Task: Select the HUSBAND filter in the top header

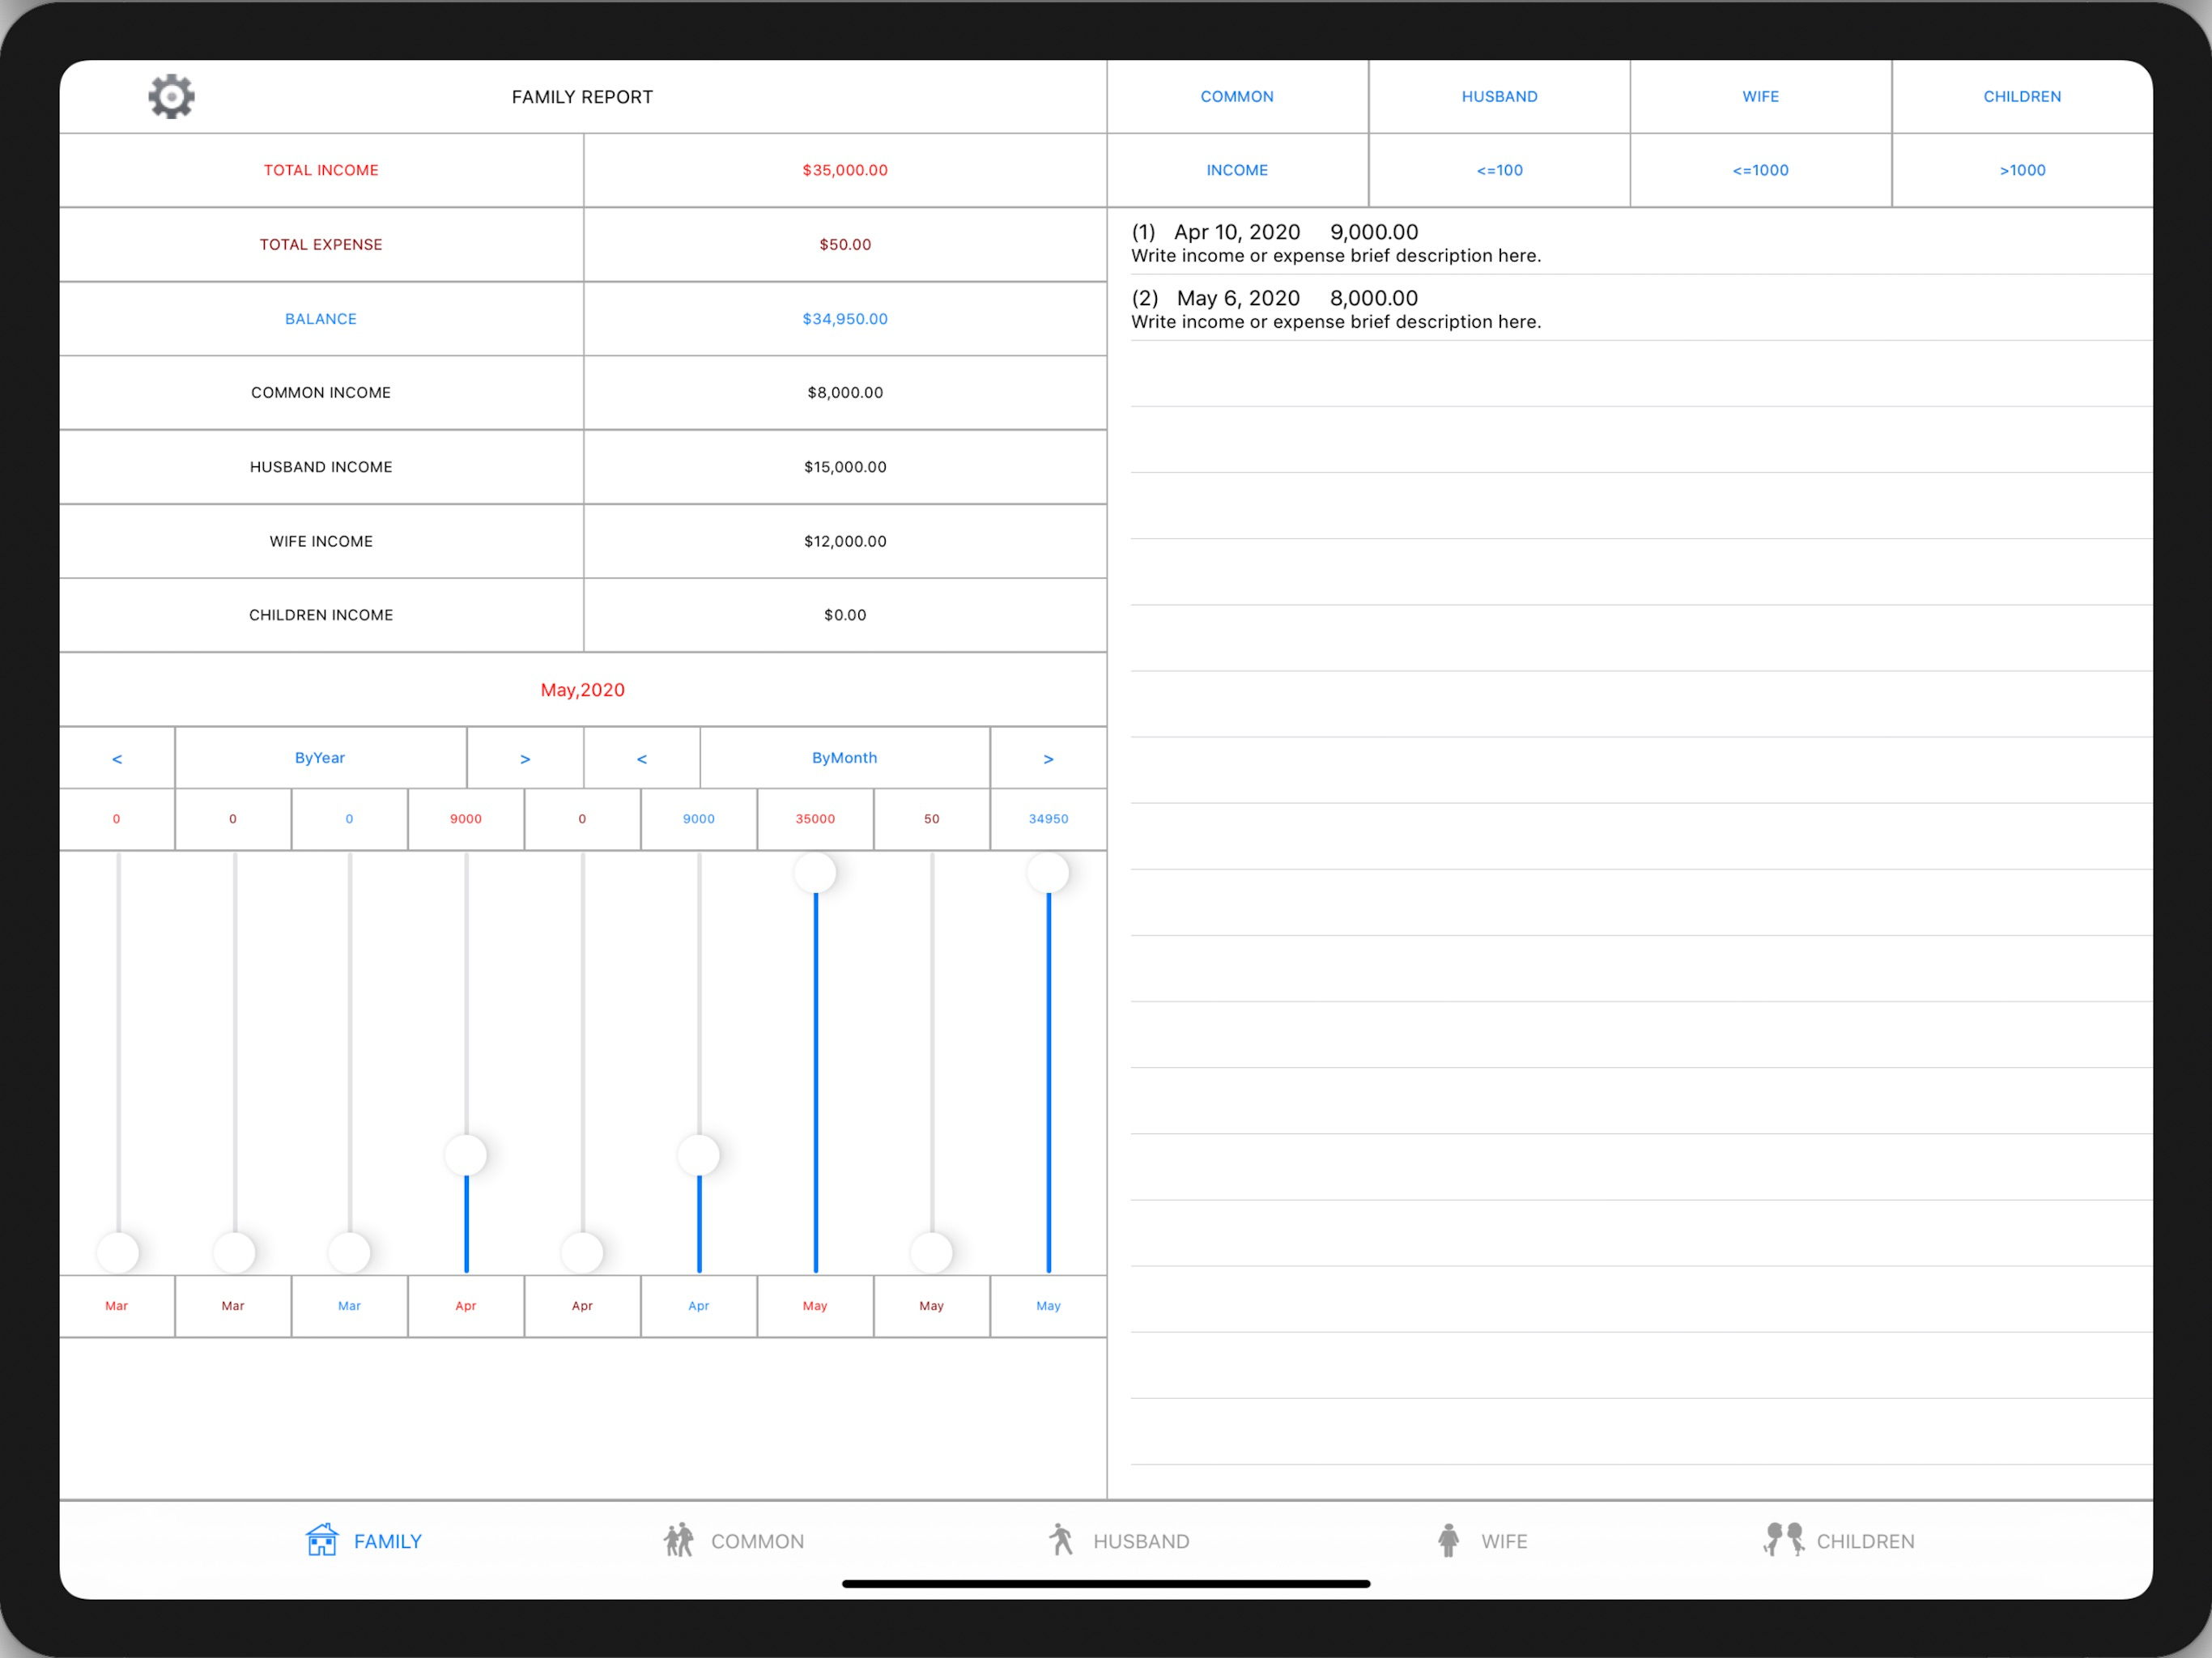Action: click(x=1499, y=96)
